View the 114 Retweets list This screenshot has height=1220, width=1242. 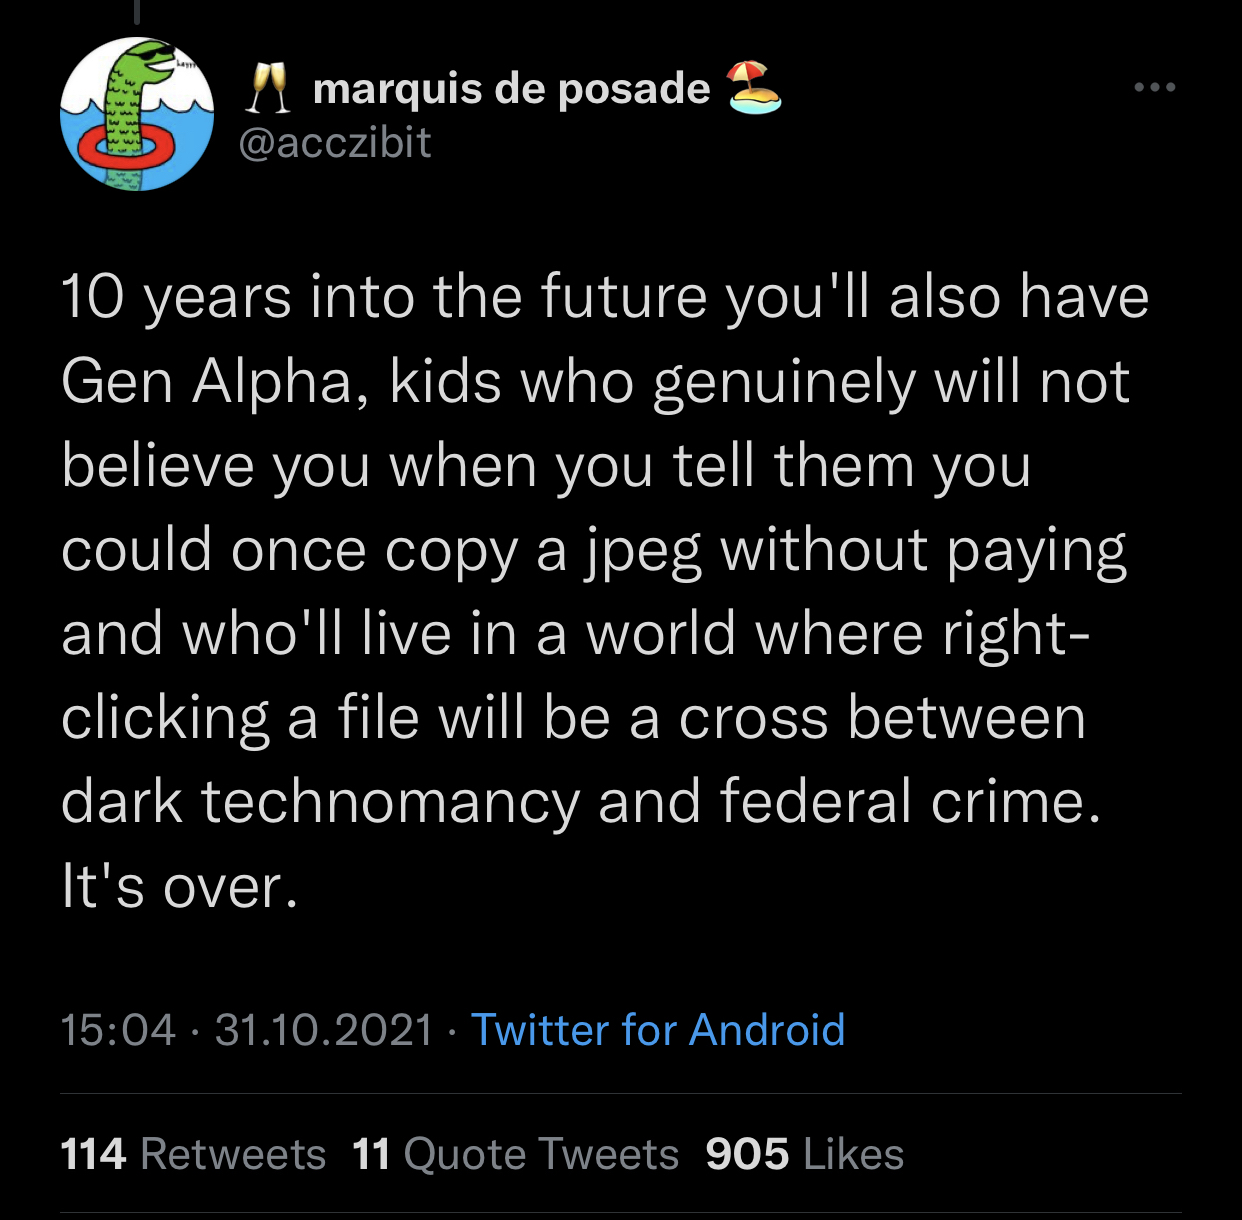click(x=193, y=1154)
